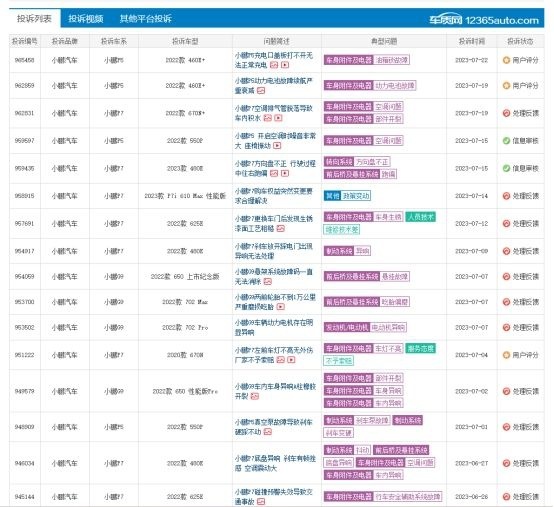Open image icon in complaint 959435 row

pyautogui.click(x=274, y=173)
